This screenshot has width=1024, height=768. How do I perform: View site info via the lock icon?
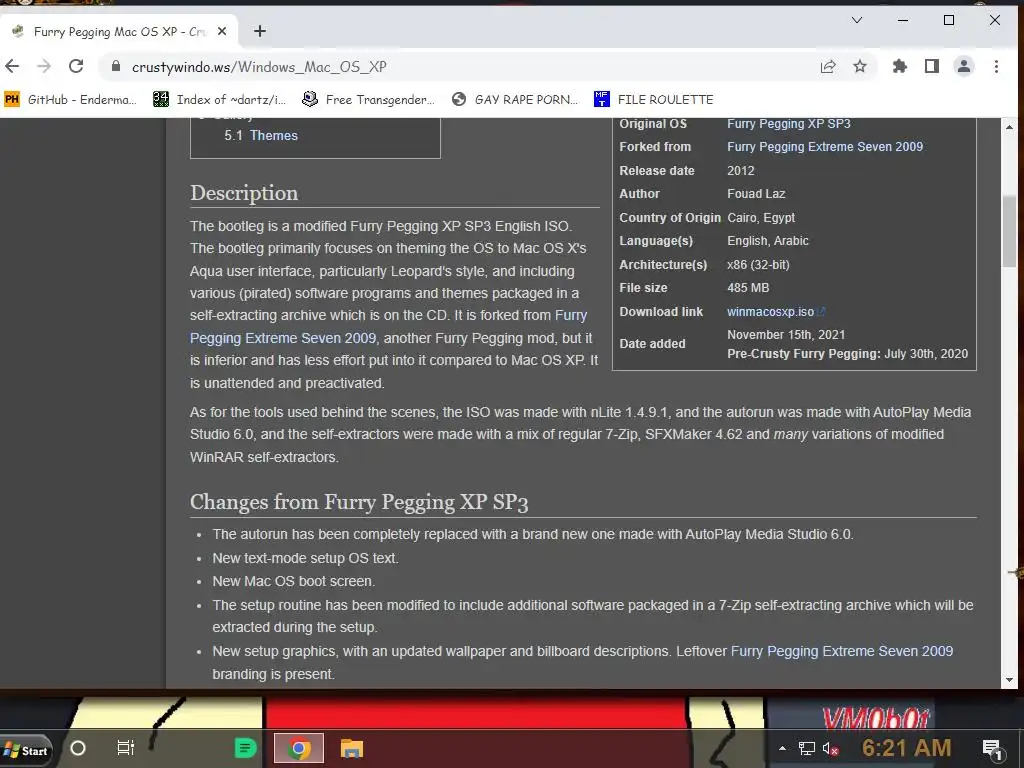[x=116, y=67]
